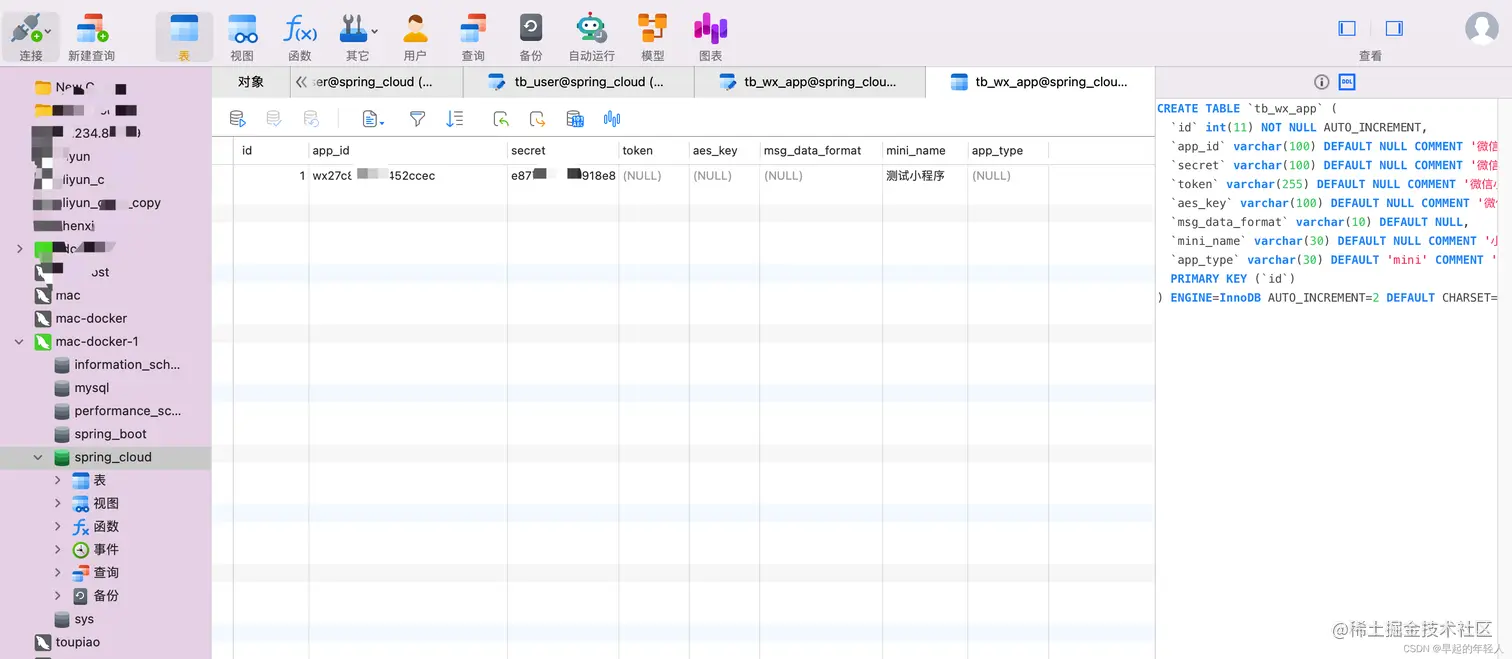Click the token column header
The height and width of the screenshot is (659, 1512).
[x=654, y=150]
